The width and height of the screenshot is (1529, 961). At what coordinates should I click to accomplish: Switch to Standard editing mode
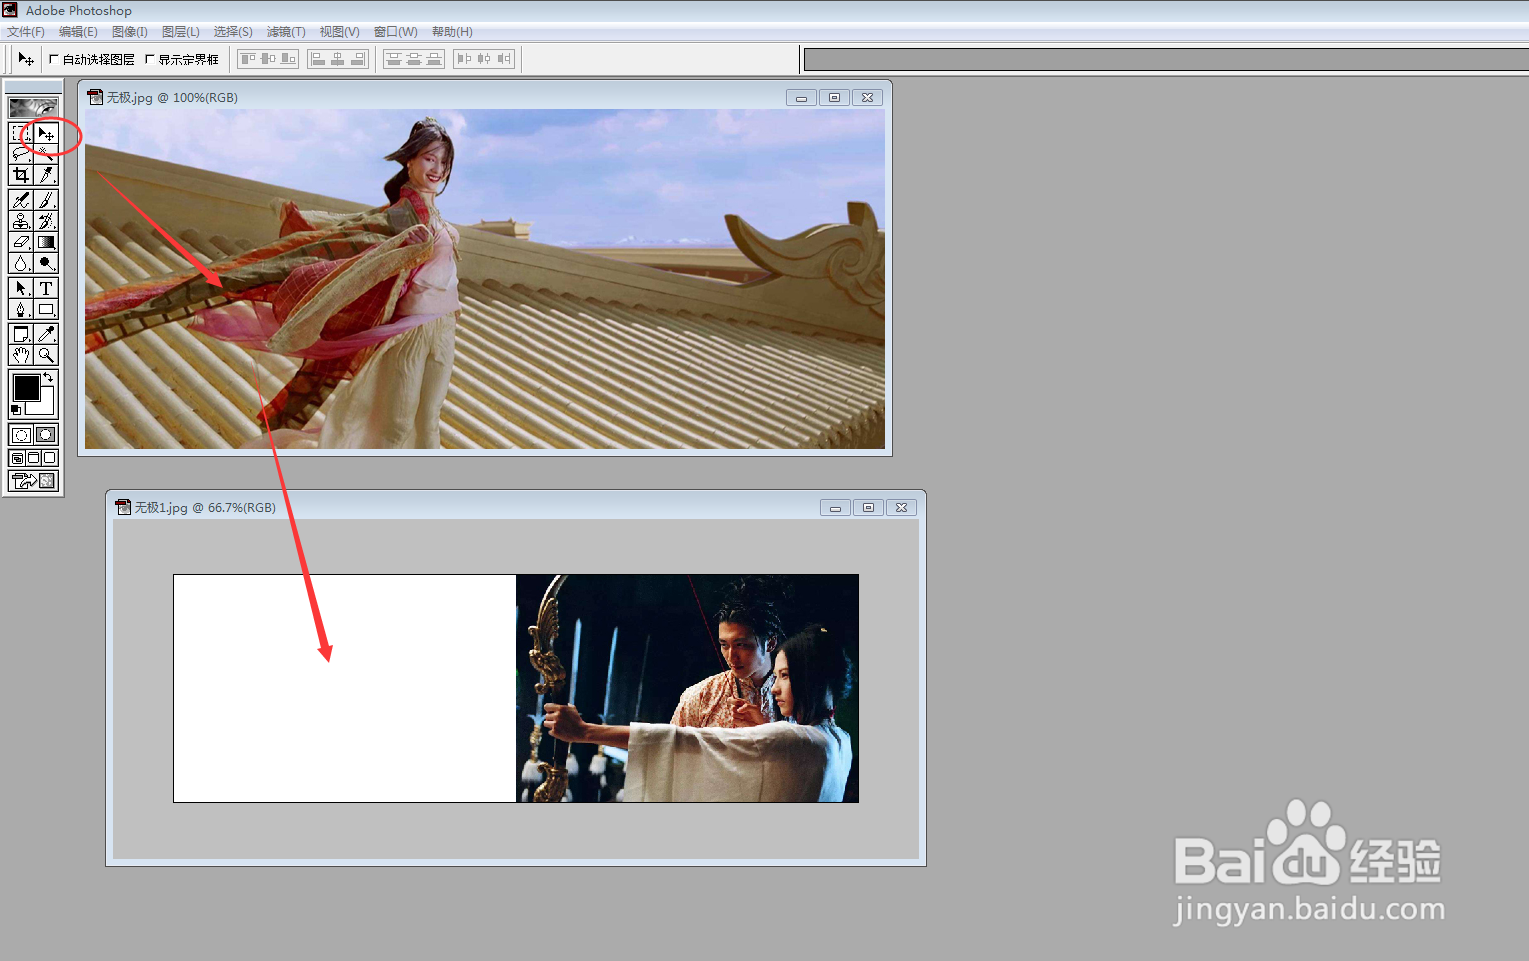pyautogui.click(x=21, y=435)
